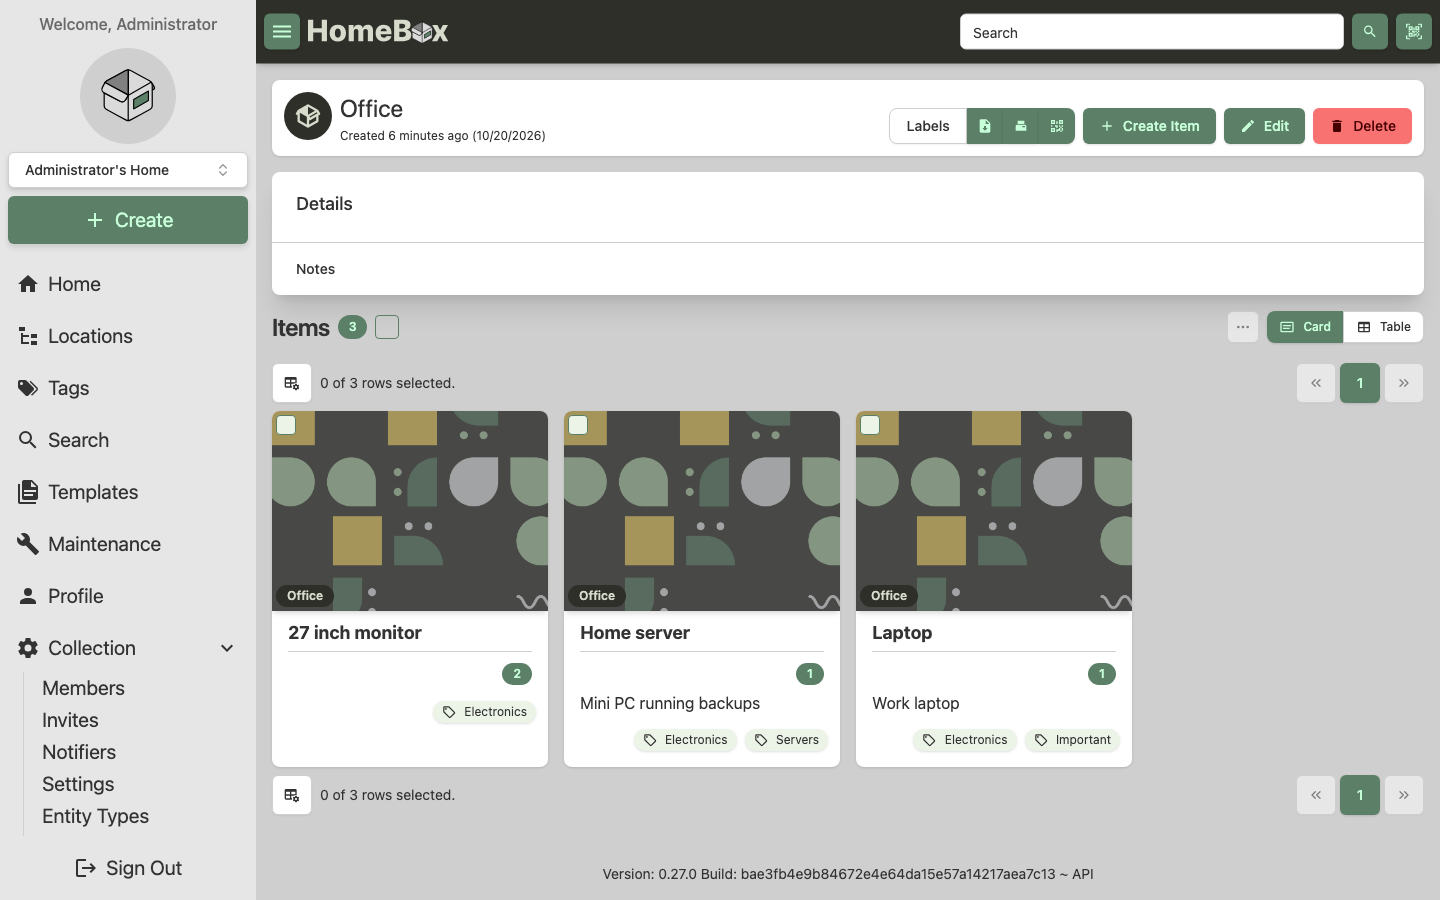Go to first page in bottom pagination
This screenshot has height=900, width=1440.
[x=1316, y=795]
